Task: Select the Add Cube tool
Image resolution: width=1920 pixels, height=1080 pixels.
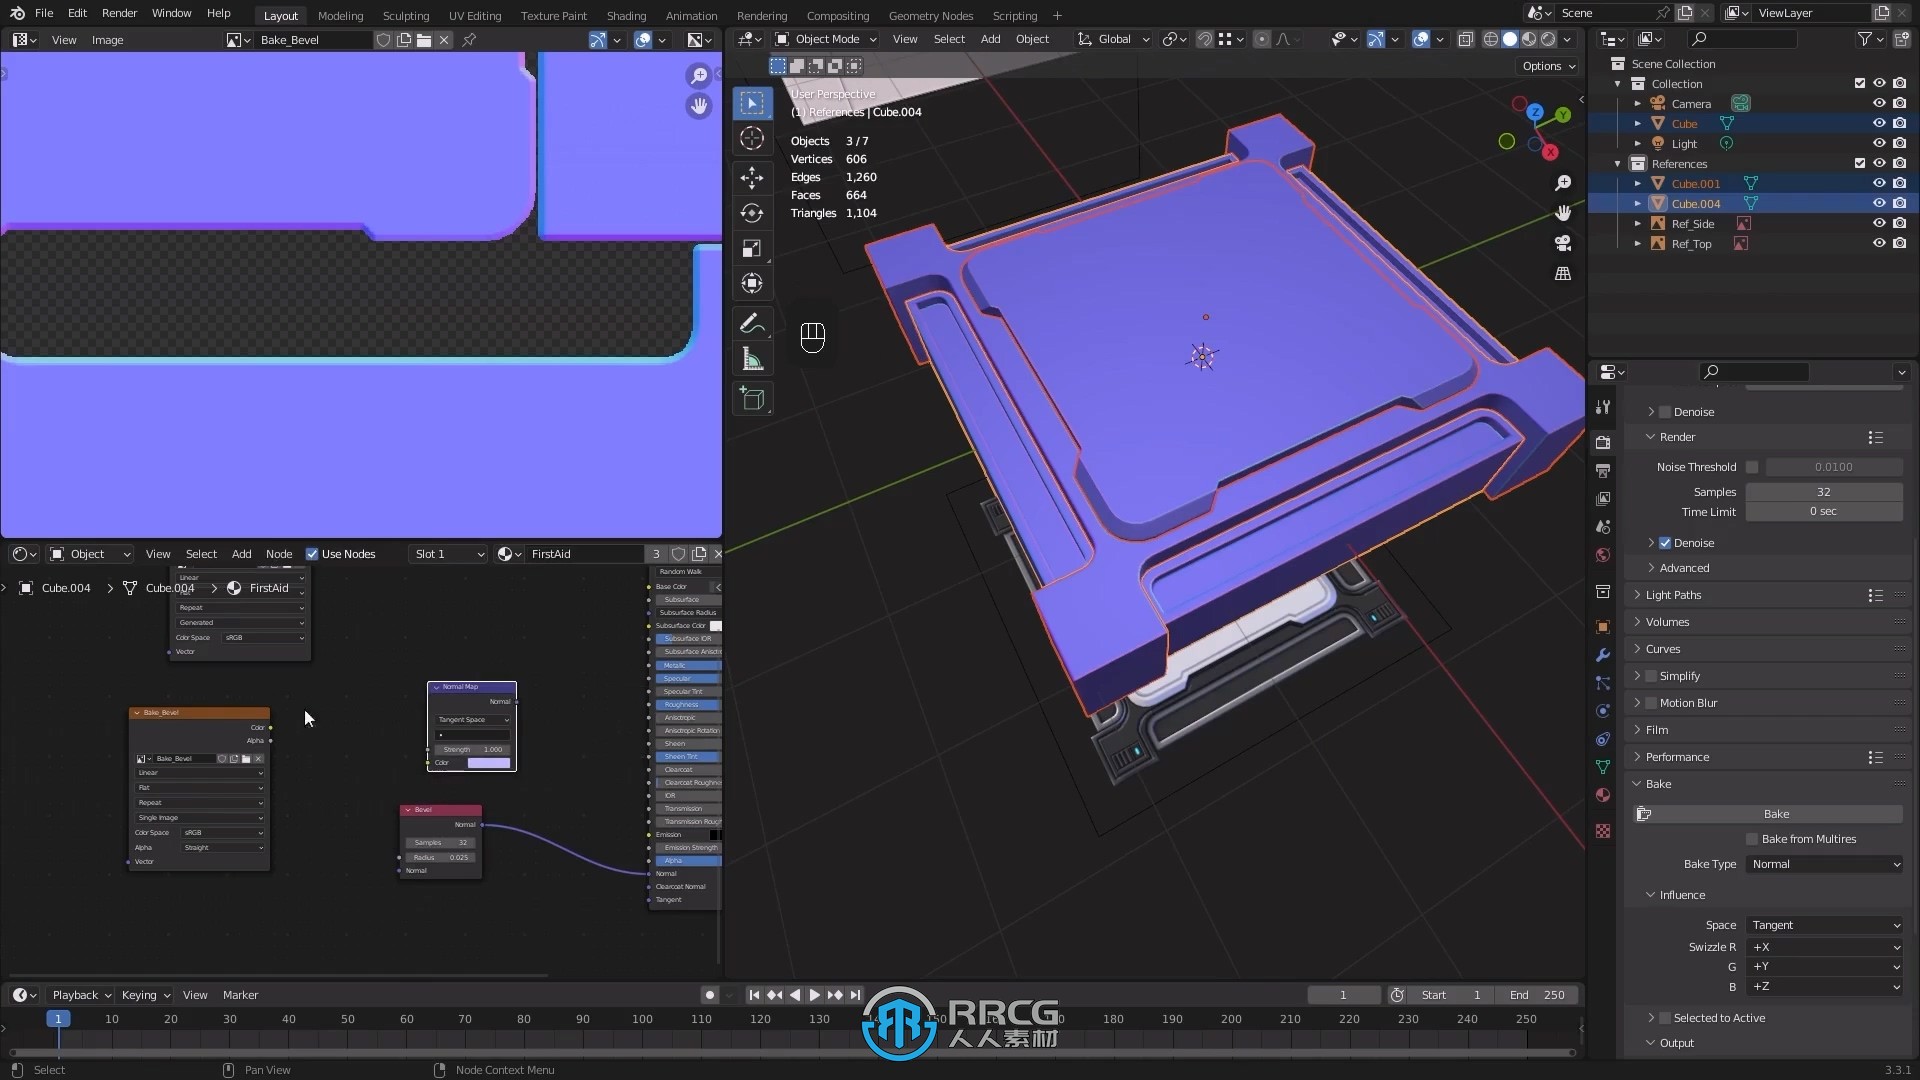Action: 752,399
